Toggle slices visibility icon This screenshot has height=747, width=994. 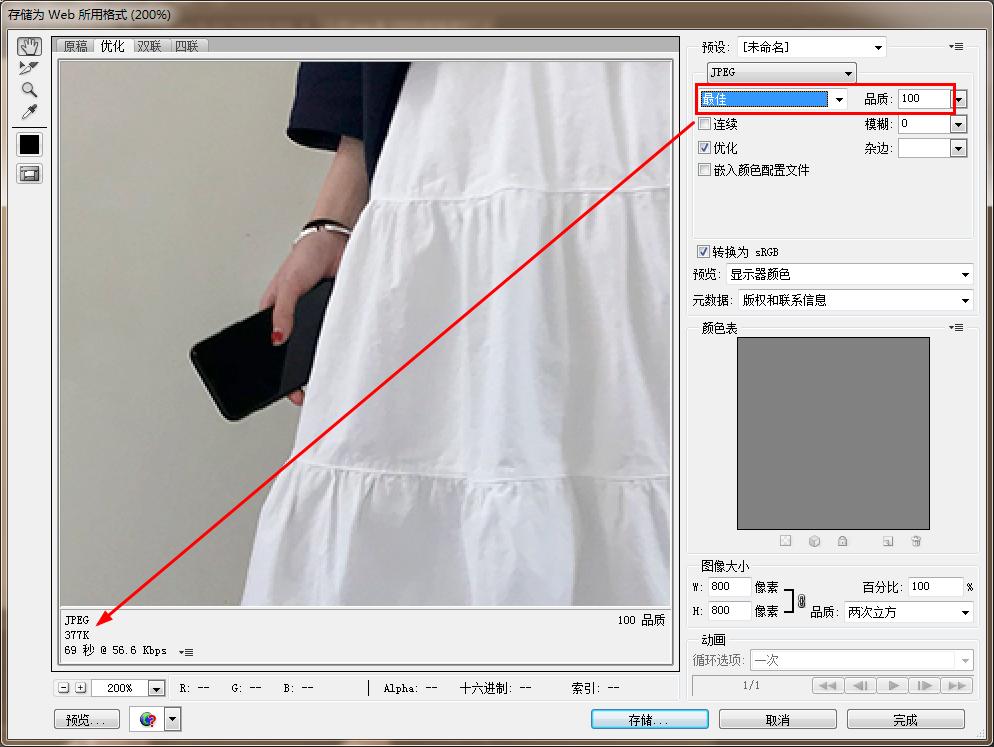point(29,174)
